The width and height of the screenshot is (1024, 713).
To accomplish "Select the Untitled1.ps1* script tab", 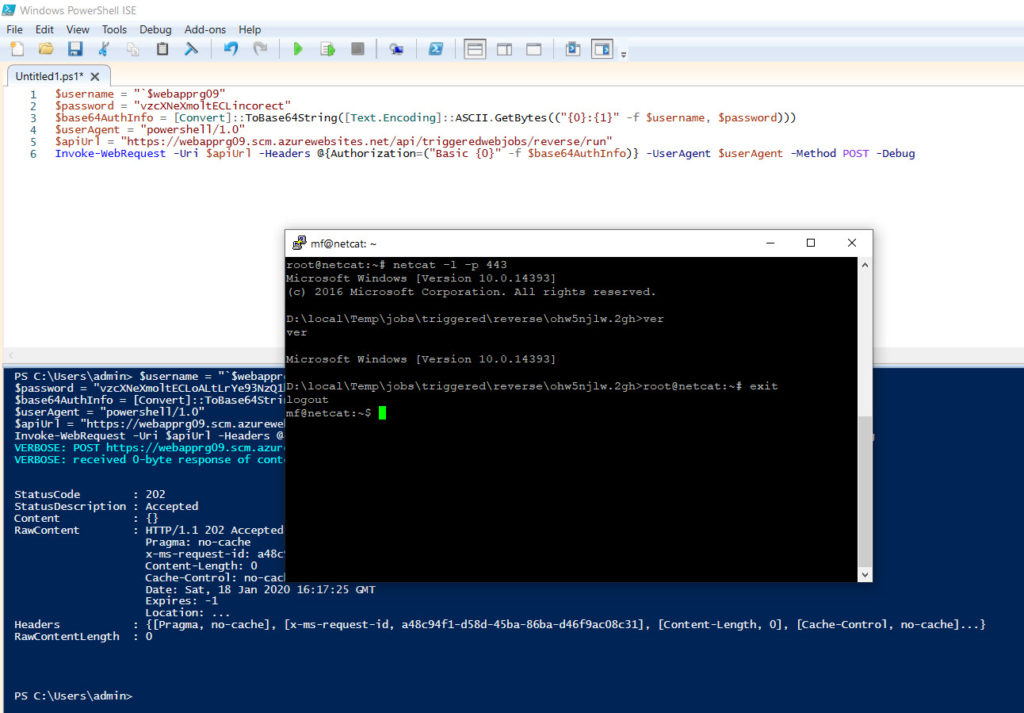I will tap(50, 76).
